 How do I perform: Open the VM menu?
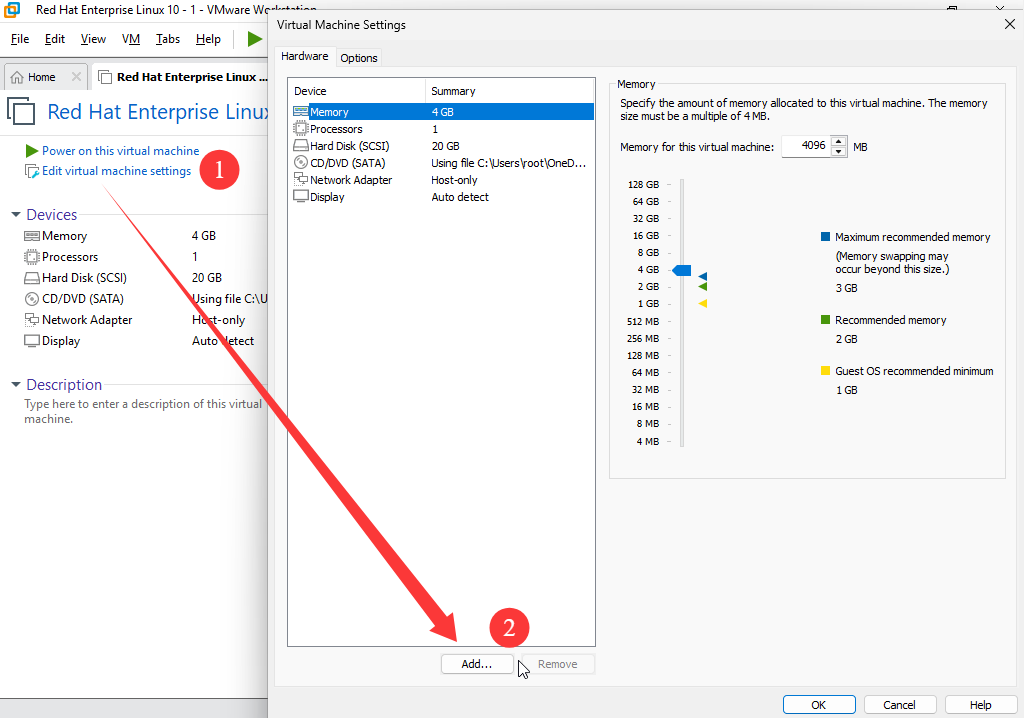pos(131,39)
